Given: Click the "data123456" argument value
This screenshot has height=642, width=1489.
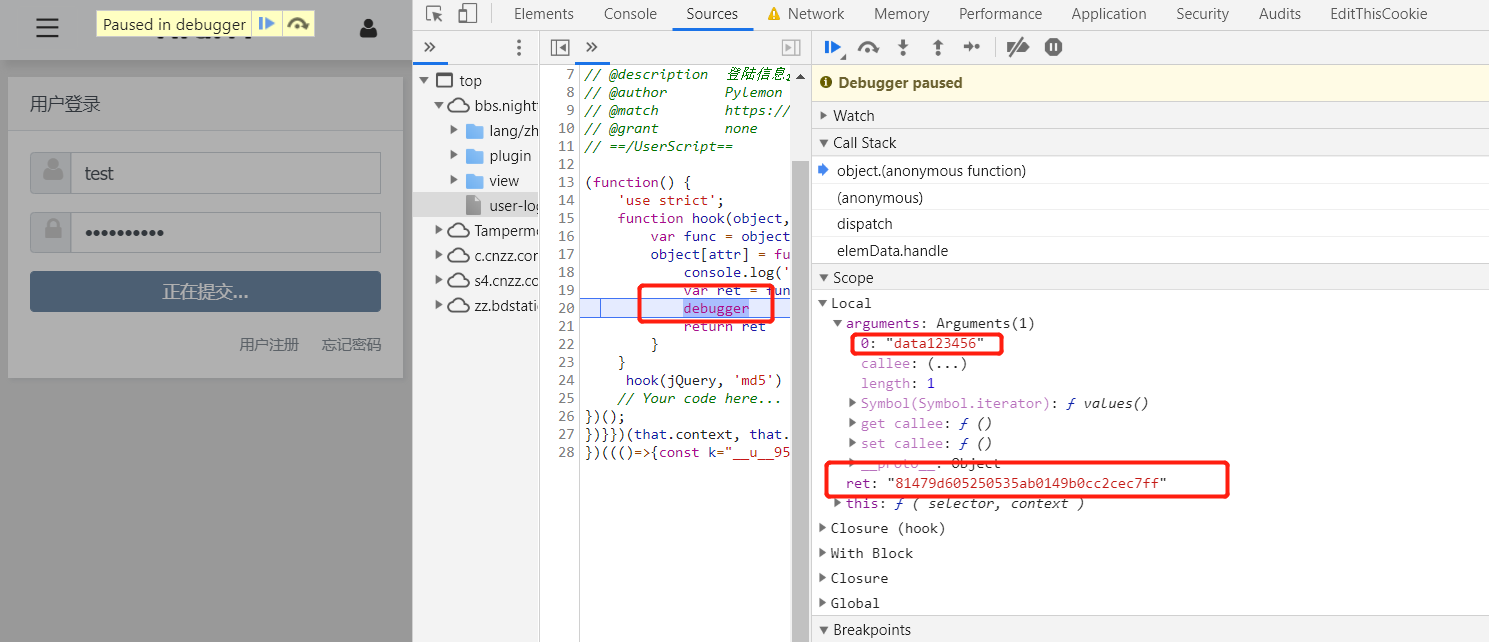Looking at the screenshot, I should (x=934, y=344).
